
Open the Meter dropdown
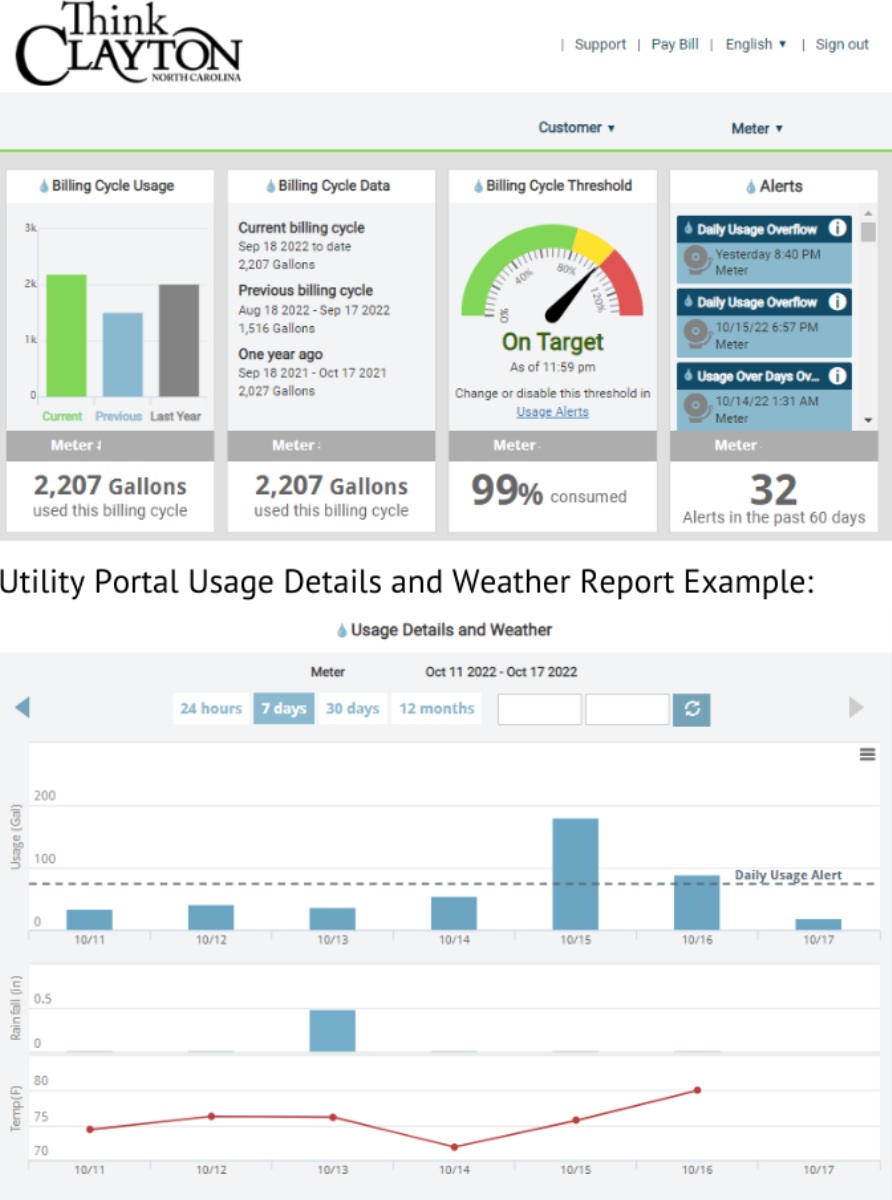pos(756,128)
